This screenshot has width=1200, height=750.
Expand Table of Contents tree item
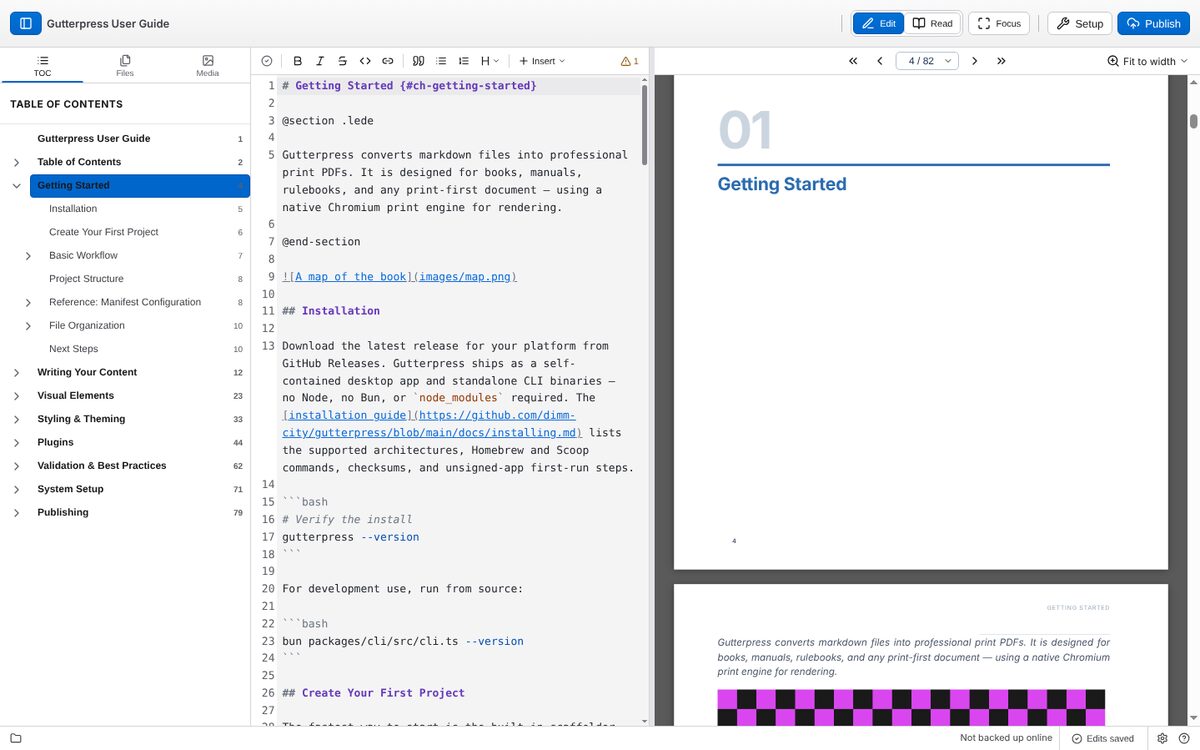click(x=16, y=162)
